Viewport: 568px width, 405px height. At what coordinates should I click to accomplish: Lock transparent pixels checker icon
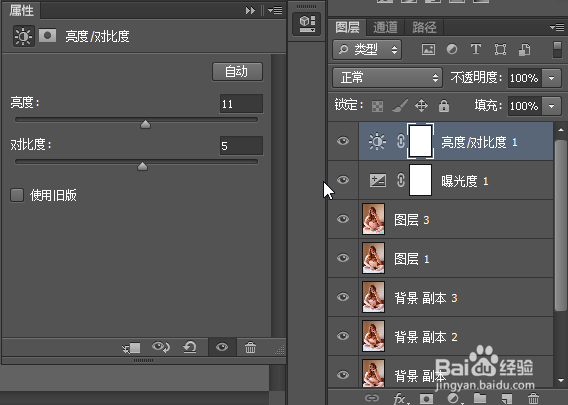(377, 106)
